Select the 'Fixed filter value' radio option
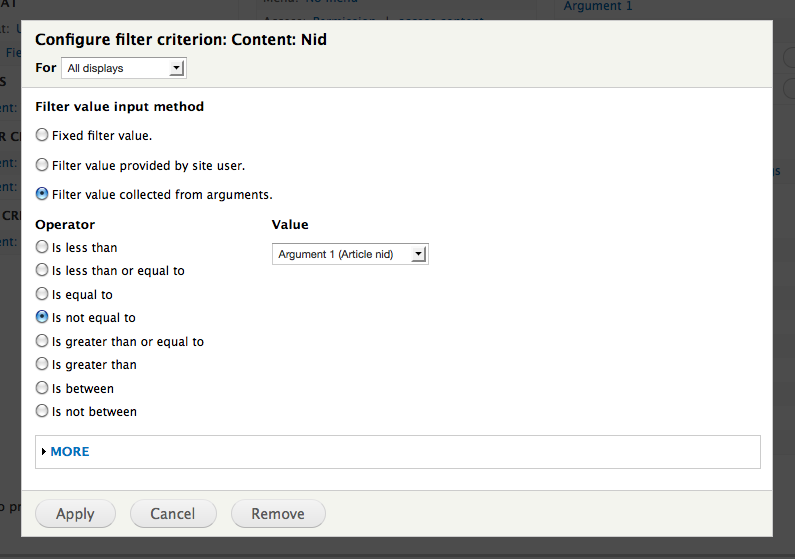 (42, 135)
